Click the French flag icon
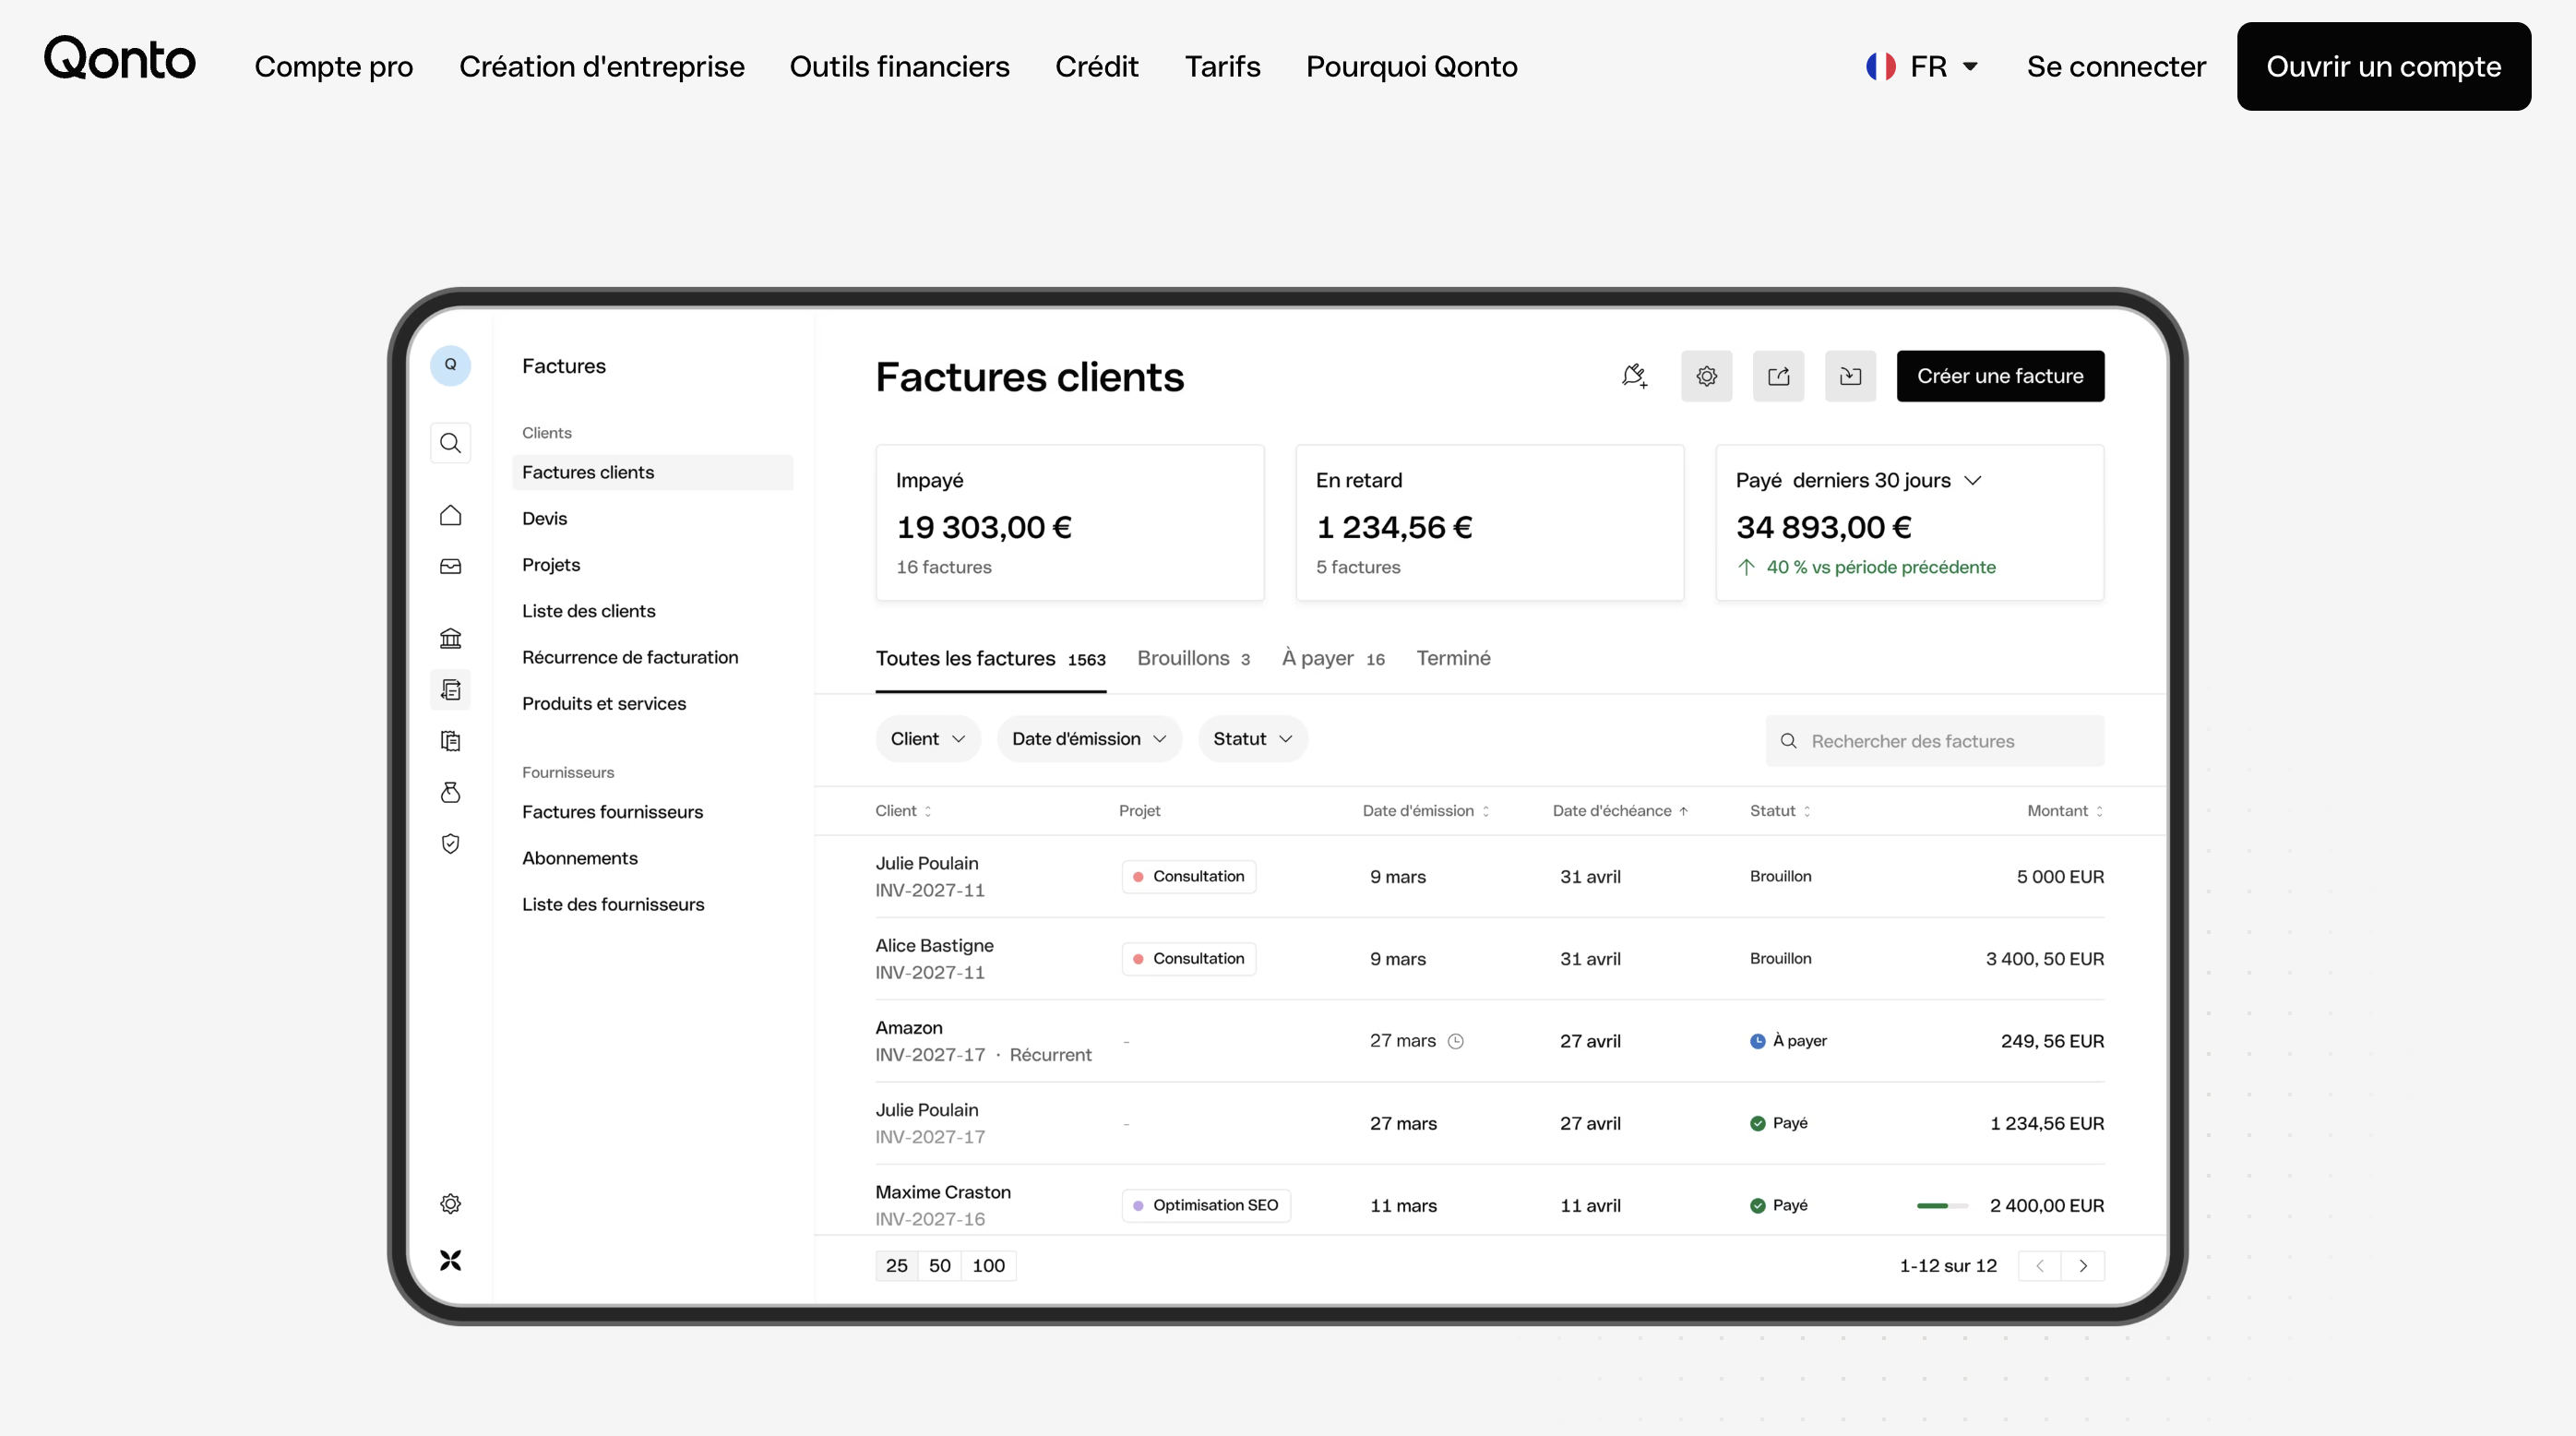The height and width of the screenshot is (1436, 2576). 1881,66
